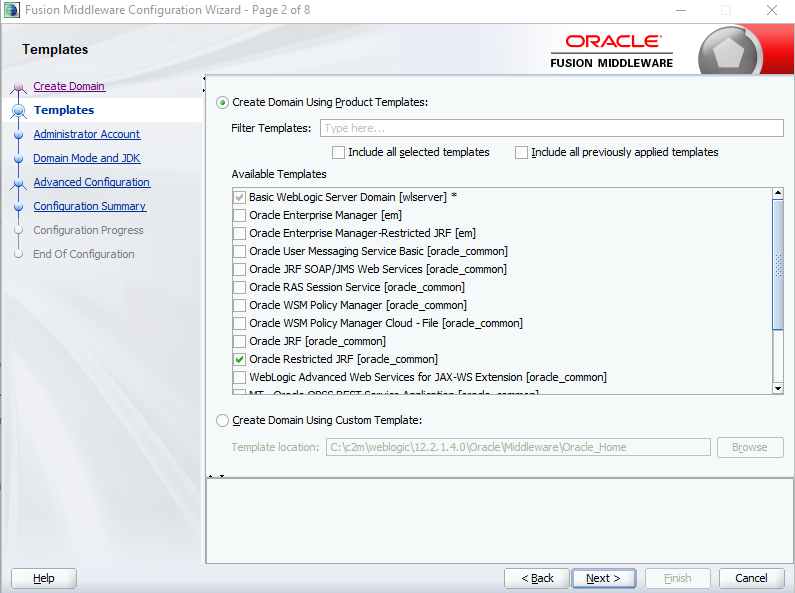The width and height of the screenshot is (795, 593).
Task: Click the Domain Mode and JDK step bullet
Action: tap(19, 159)
